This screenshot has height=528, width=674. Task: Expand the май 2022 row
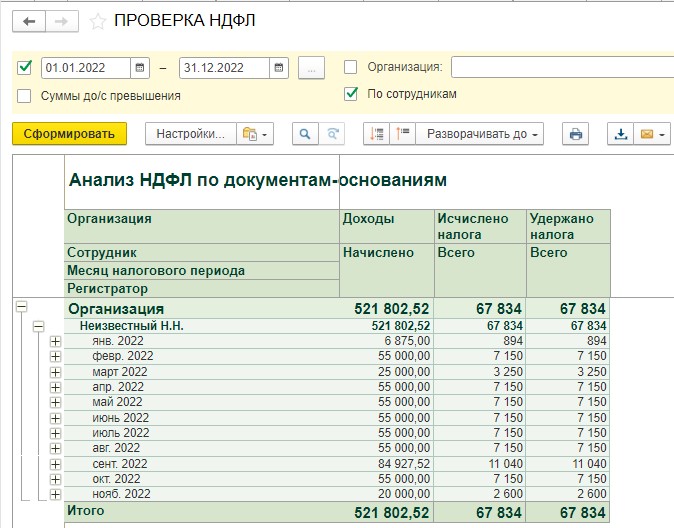click(x=55, y=402)
